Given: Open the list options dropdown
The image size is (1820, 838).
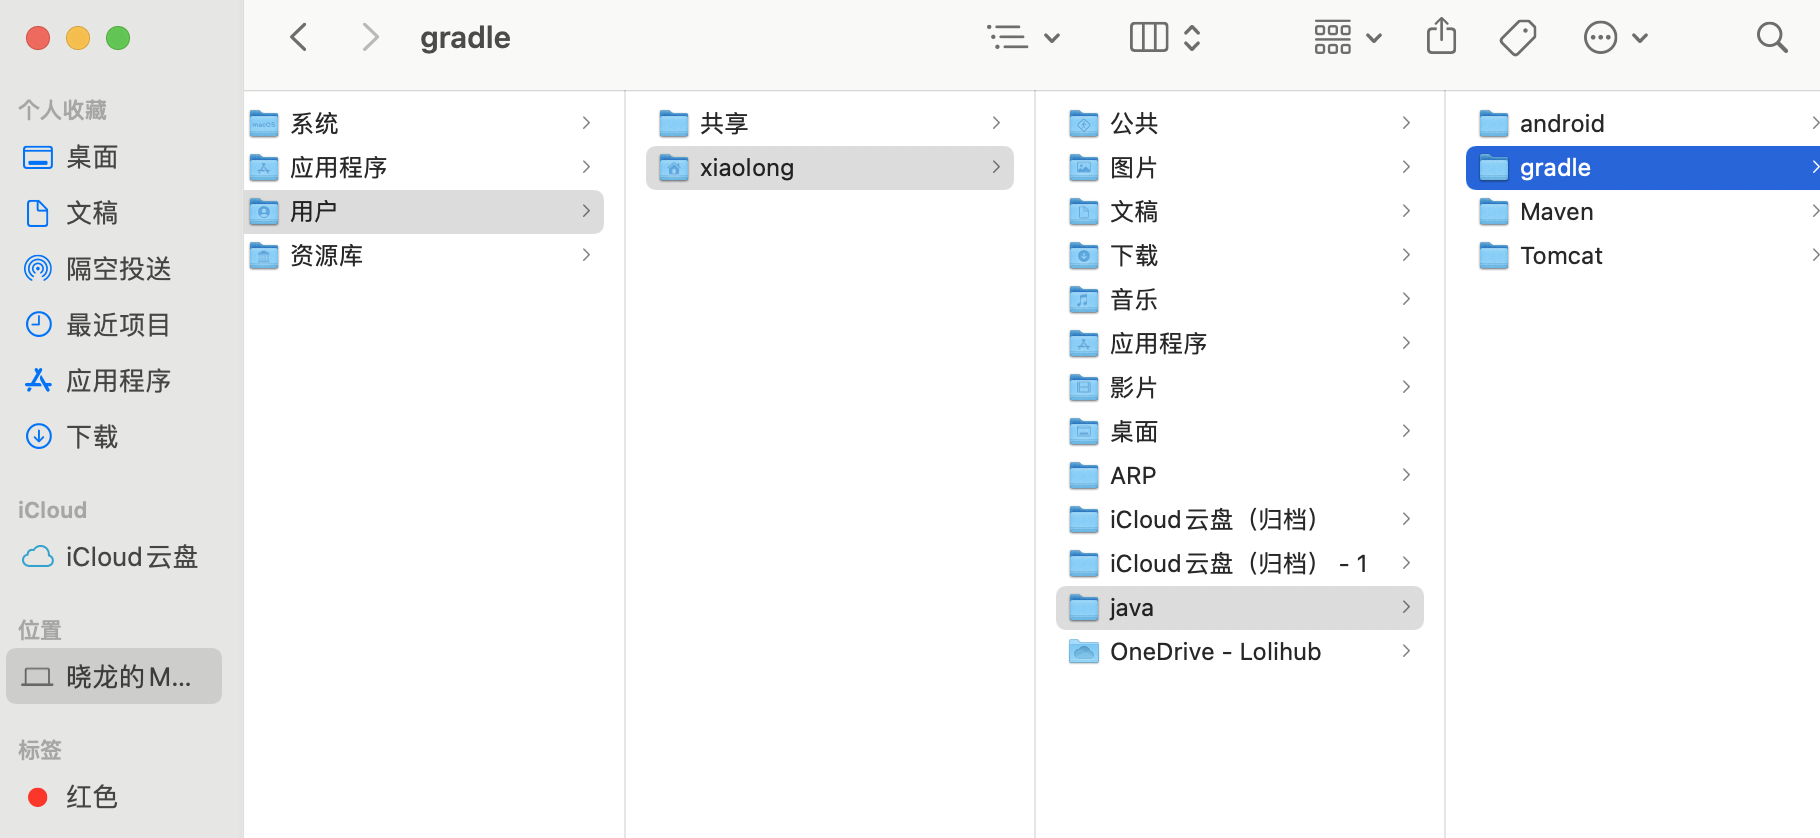Looking at the screenshot, I should tap(1023, 38).
